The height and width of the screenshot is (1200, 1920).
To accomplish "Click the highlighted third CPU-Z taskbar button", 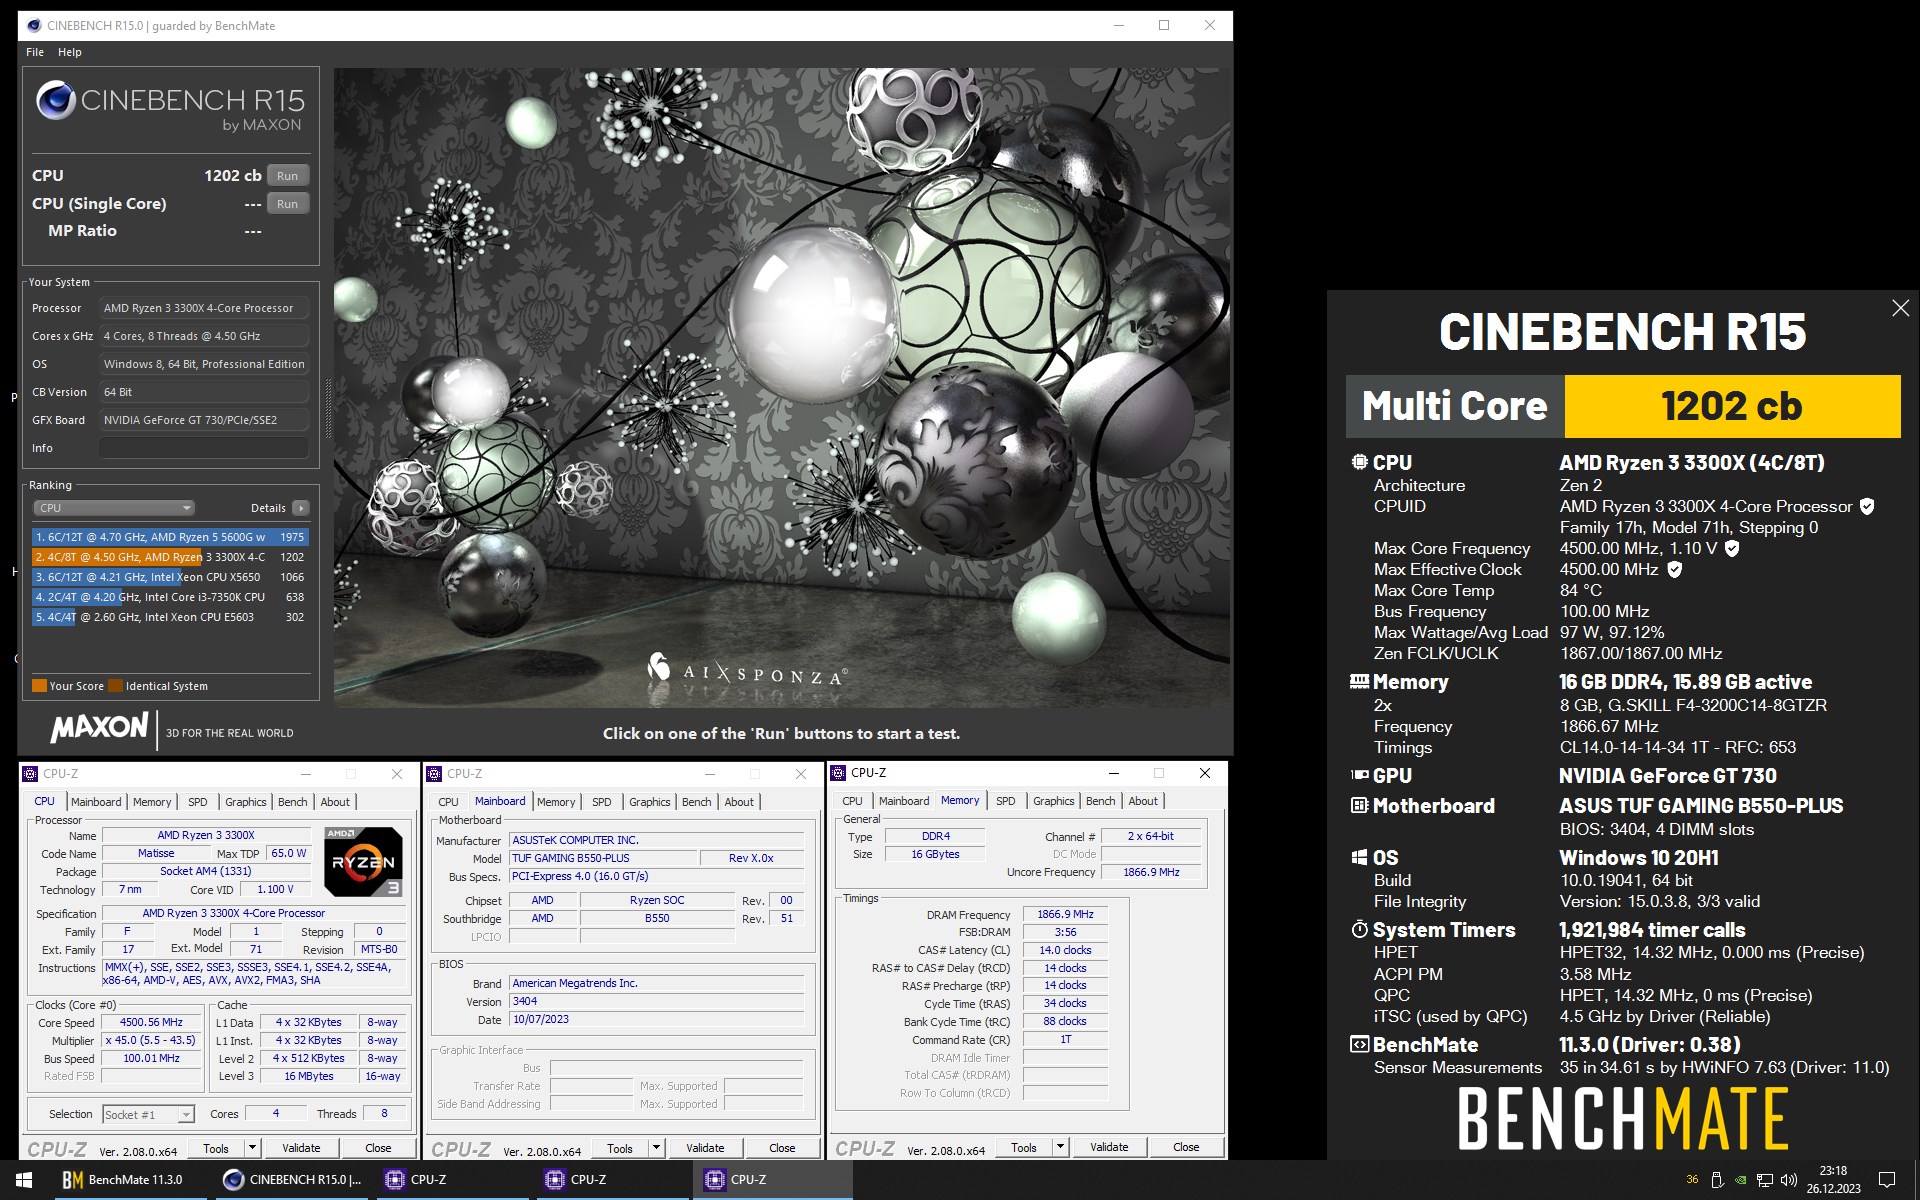I will 773,1180.
